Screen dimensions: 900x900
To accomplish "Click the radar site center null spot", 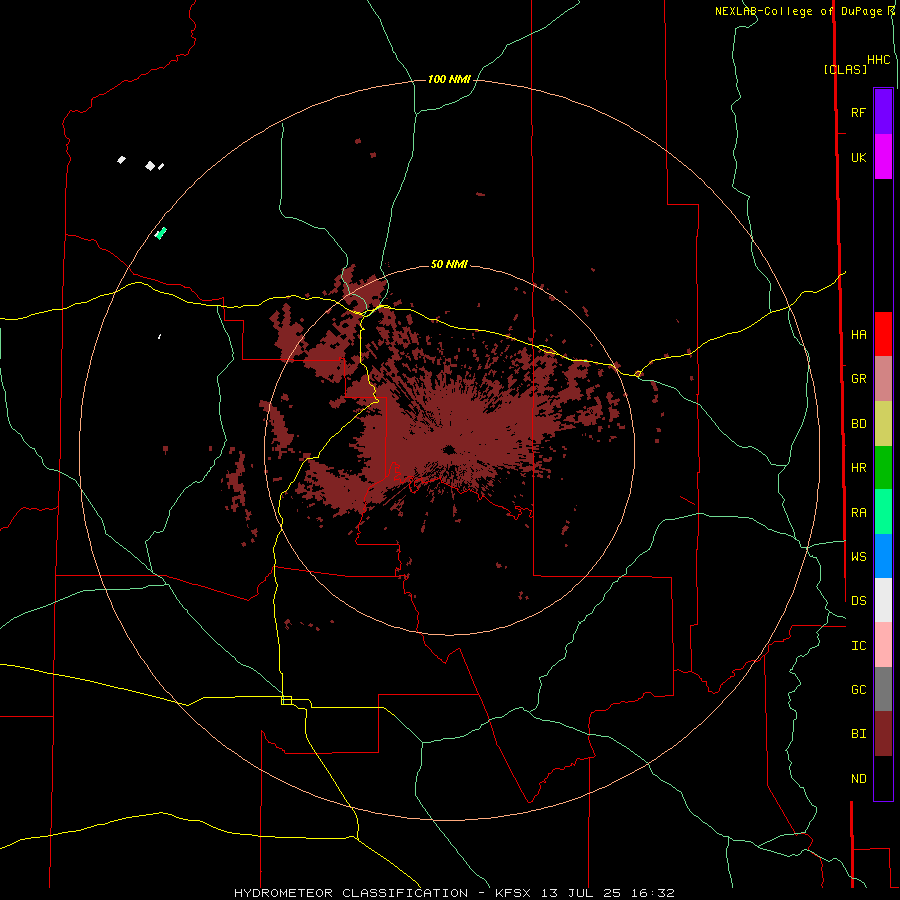I will pos(449,449).
